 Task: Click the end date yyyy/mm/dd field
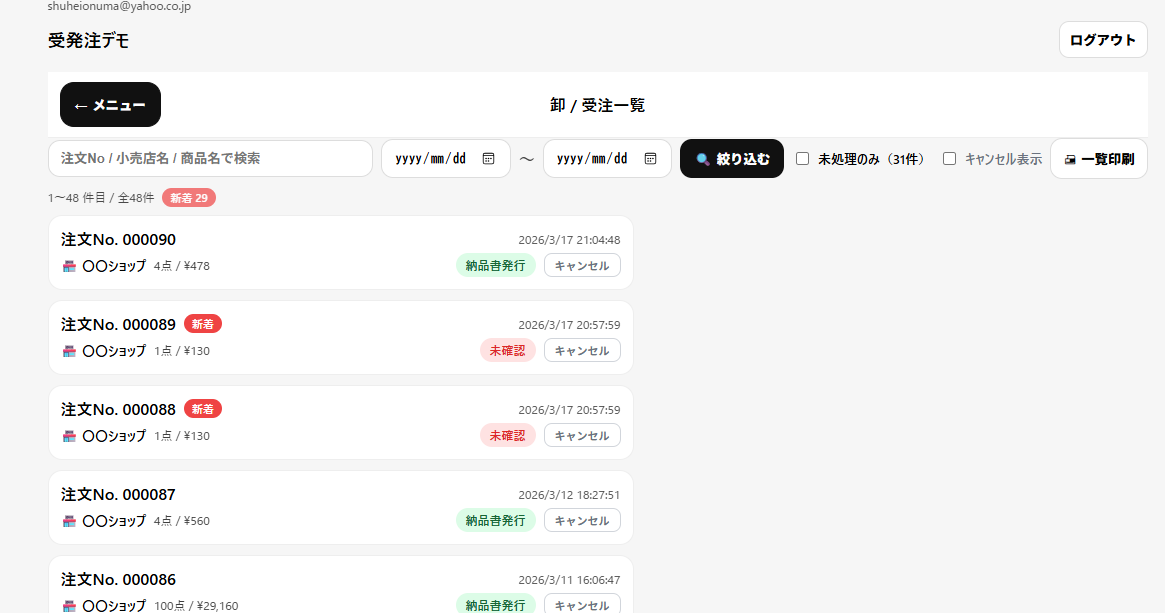click(x=592, y=159)
